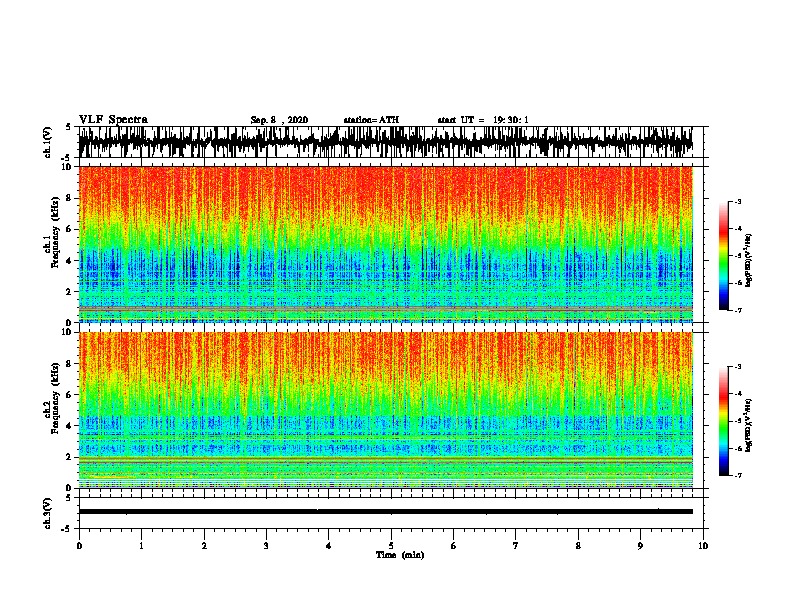
Task: Click the '-7' label on ch.2 color bar
Action: [x=737, y=476]
